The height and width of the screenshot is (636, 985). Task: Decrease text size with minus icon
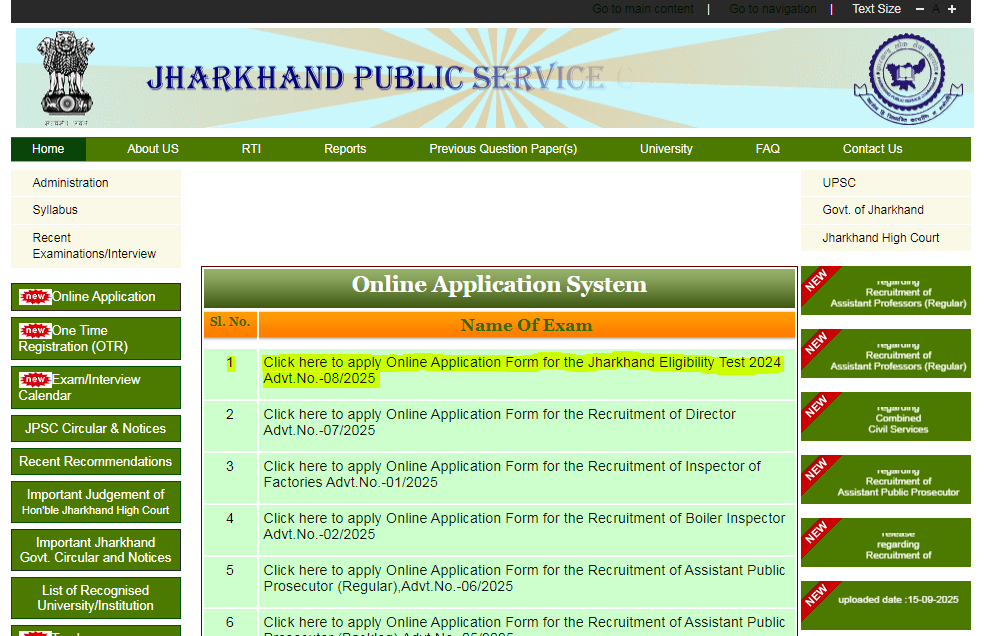(x=920, y=9)
